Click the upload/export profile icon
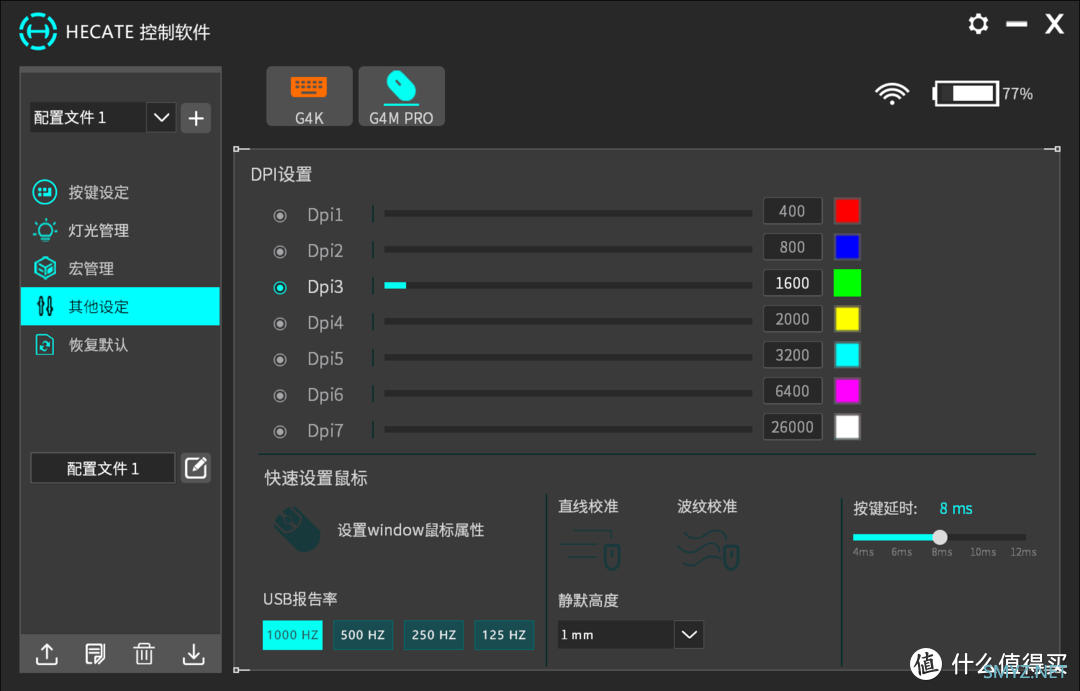The image size is (1080, 691). [x=47, y=654]
